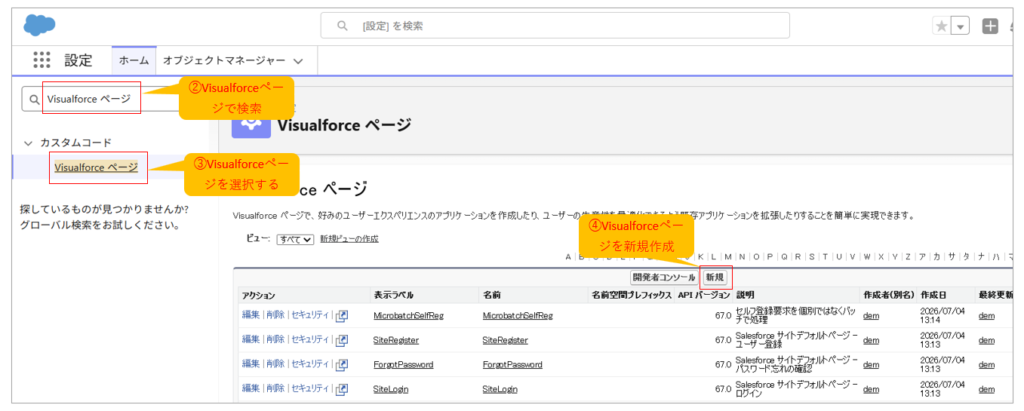Open the App Launcher dots icon
The width and height of the screenshot is (1024, 411).
[x=42, y=61]
